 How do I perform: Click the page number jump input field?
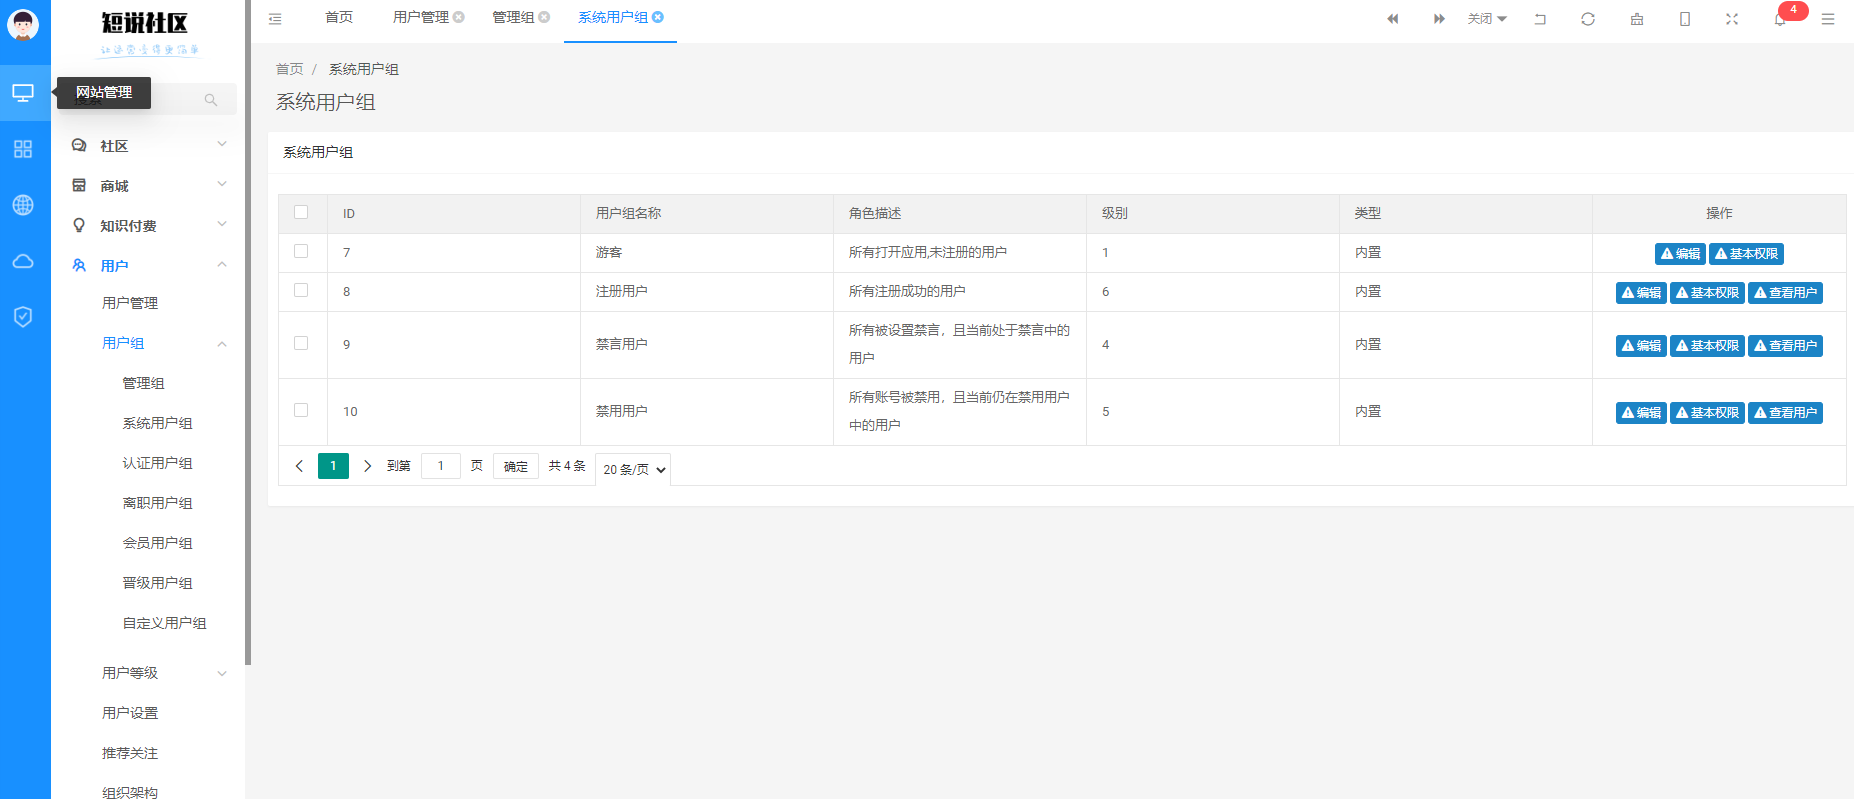441,466
